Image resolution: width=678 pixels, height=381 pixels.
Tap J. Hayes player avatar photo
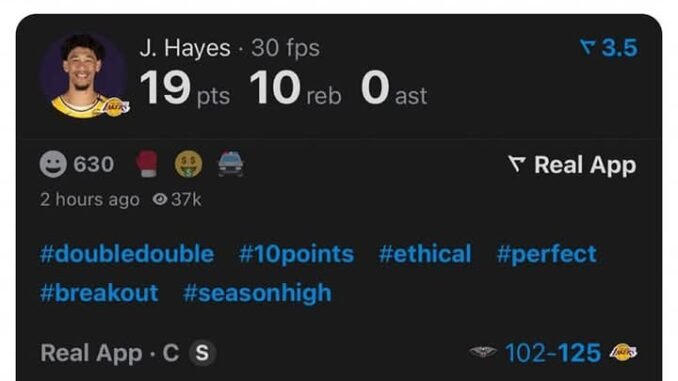[x=83, y=75]
